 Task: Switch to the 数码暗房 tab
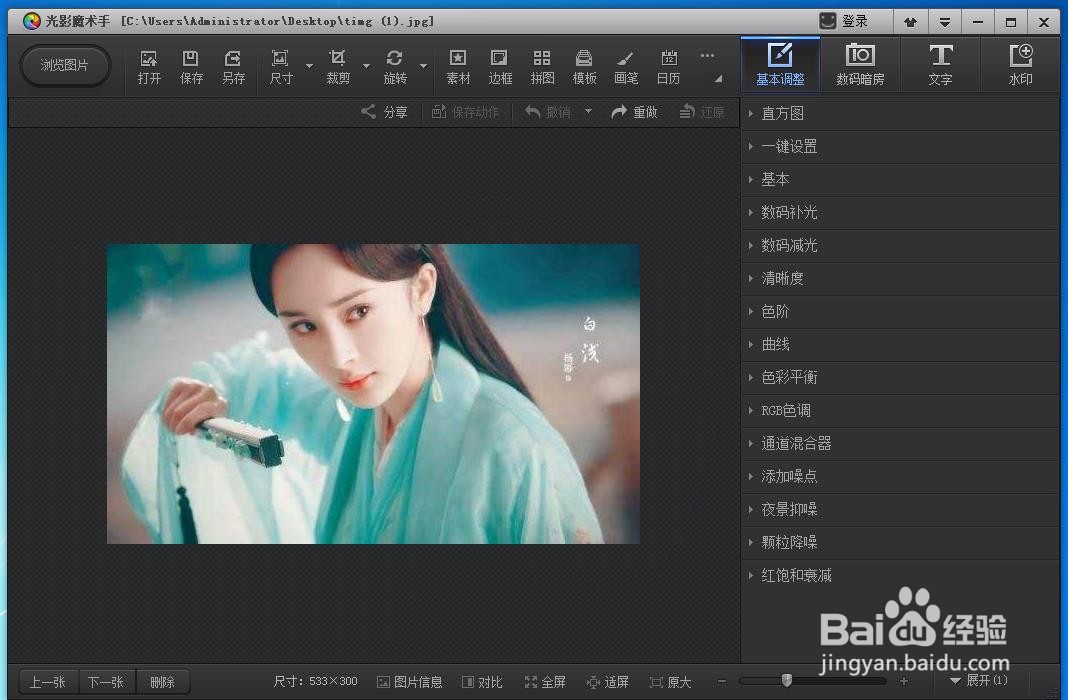click(x=860, y=65)
